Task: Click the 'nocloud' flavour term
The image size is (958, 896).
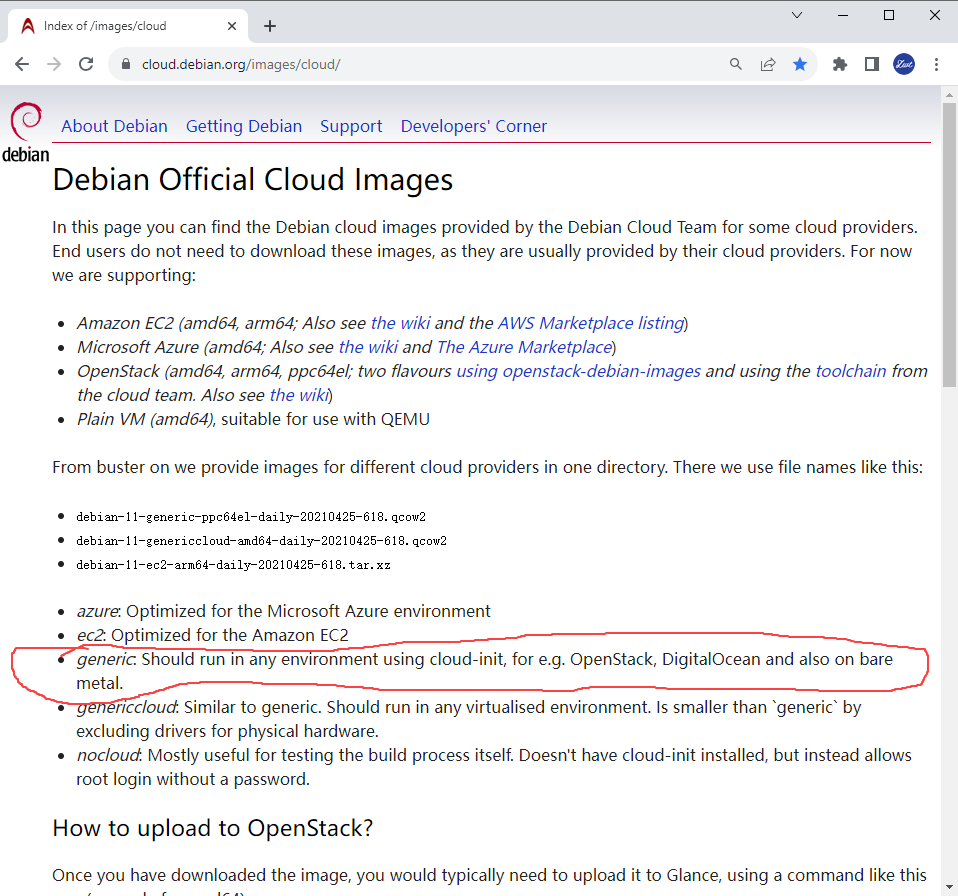Action: click(x=108, y=755)
